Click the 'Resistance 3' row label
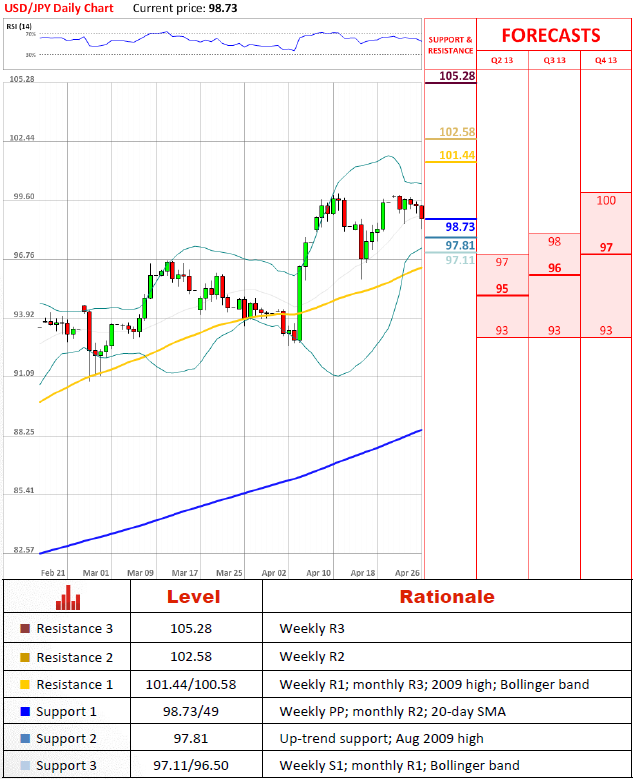This screenshot has width=634, height=779. point(75,628)
